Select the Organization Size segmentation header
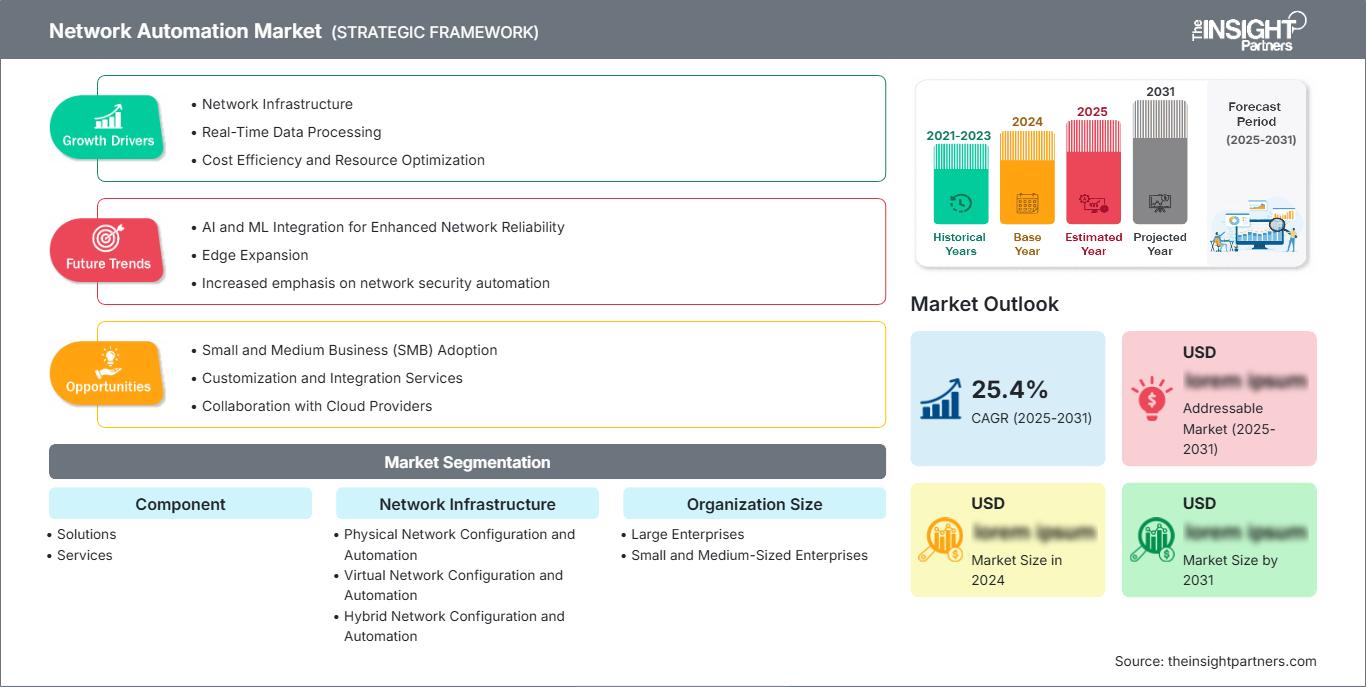Viewport: 1366px width, 687px height. 754,504
